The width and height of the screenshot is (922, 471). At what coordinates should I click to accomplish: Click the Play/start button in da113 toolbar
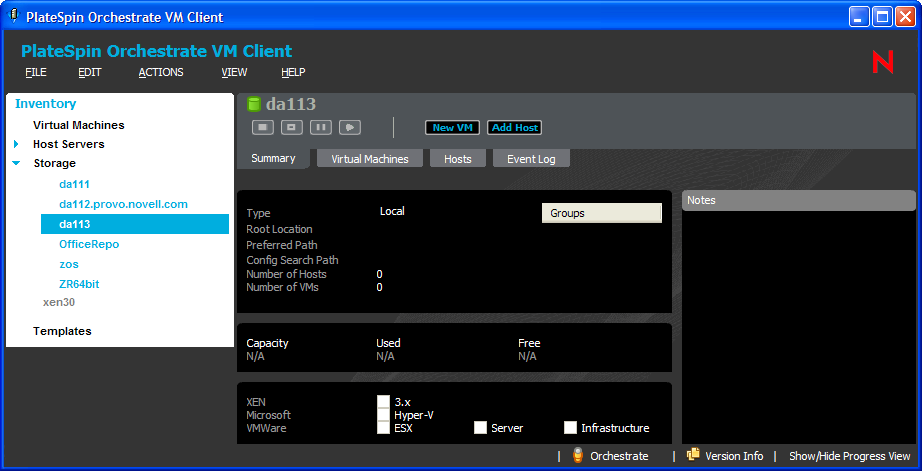(x=350, y=127)
